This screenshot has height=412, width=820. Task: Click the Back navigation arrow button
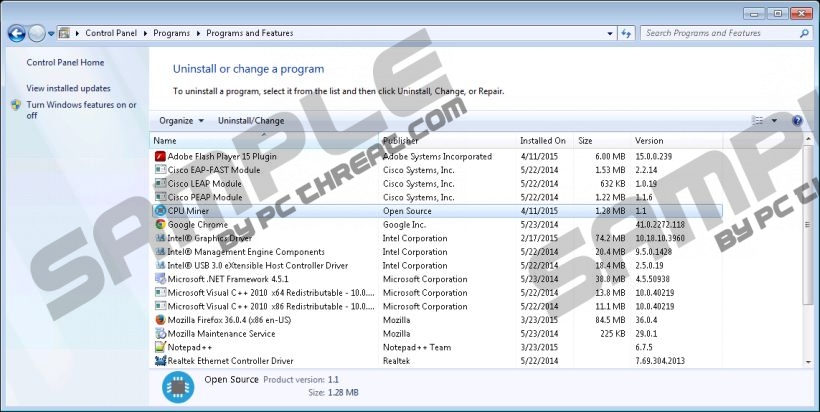click(x=17, y=33)
